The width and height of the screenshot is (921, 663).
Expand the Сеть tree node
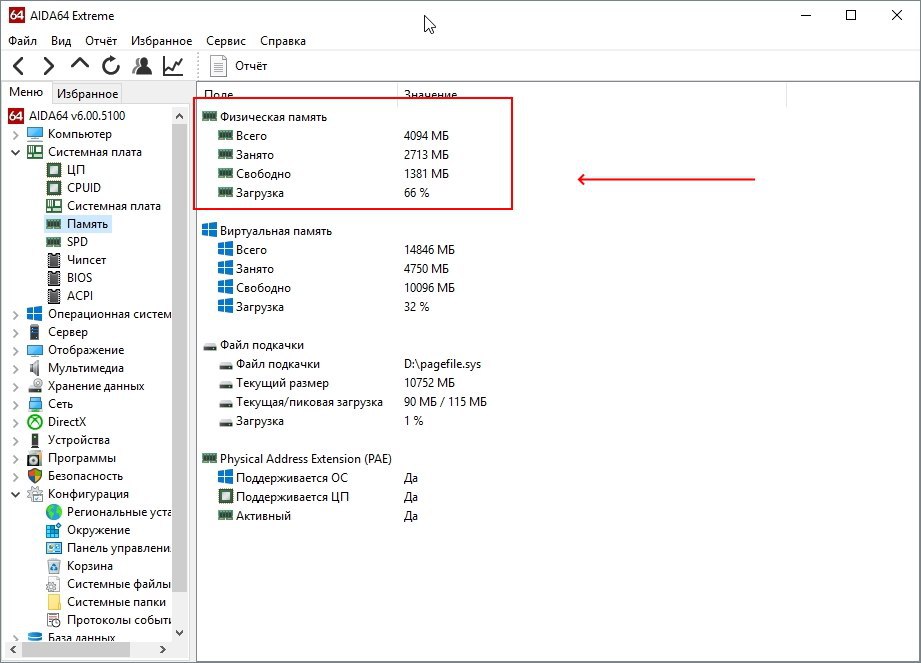[x=15, y=405]
